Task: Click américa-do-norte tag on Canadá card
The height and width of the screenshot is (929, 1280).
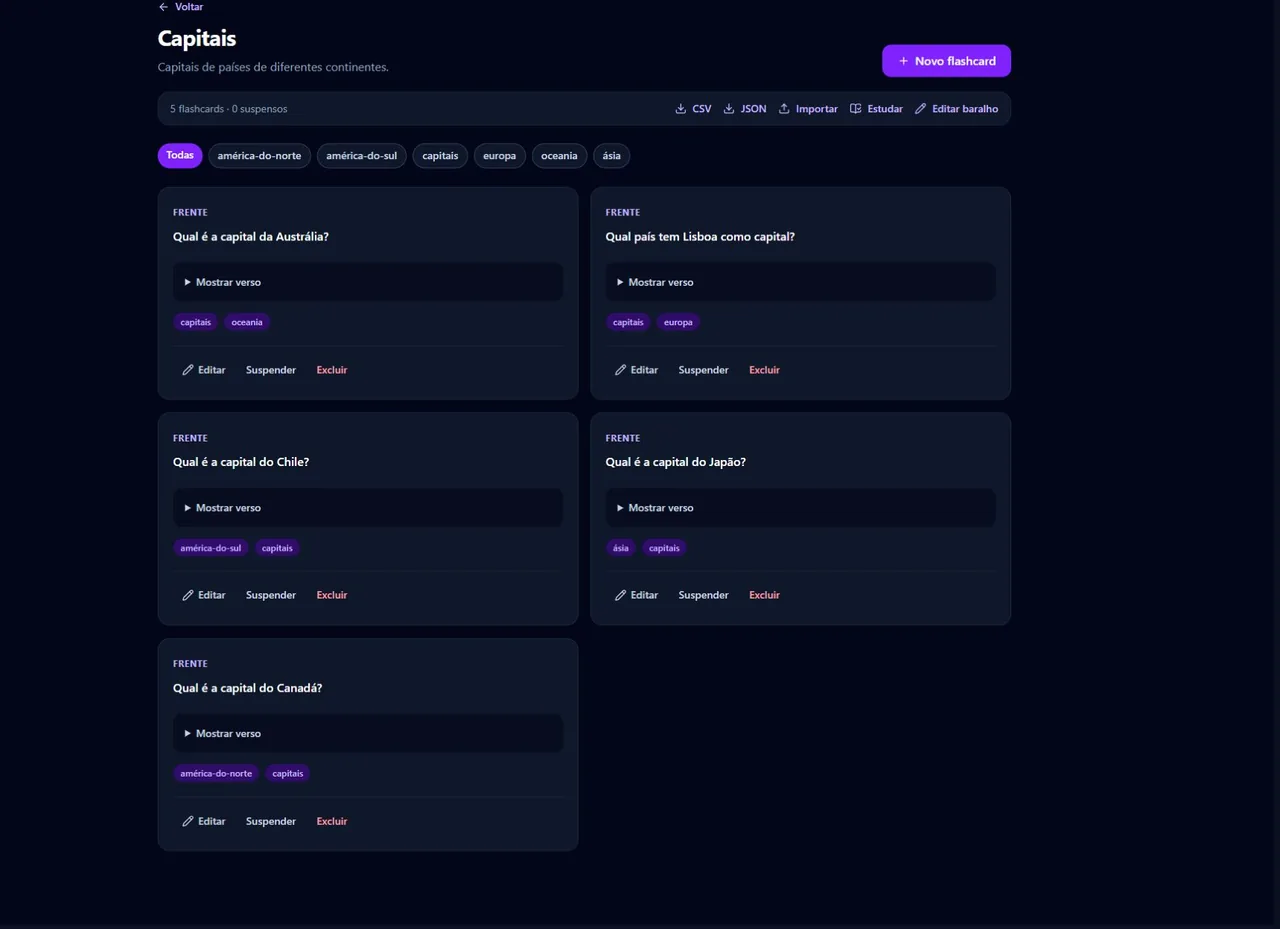Action: (x=216, y=774)
